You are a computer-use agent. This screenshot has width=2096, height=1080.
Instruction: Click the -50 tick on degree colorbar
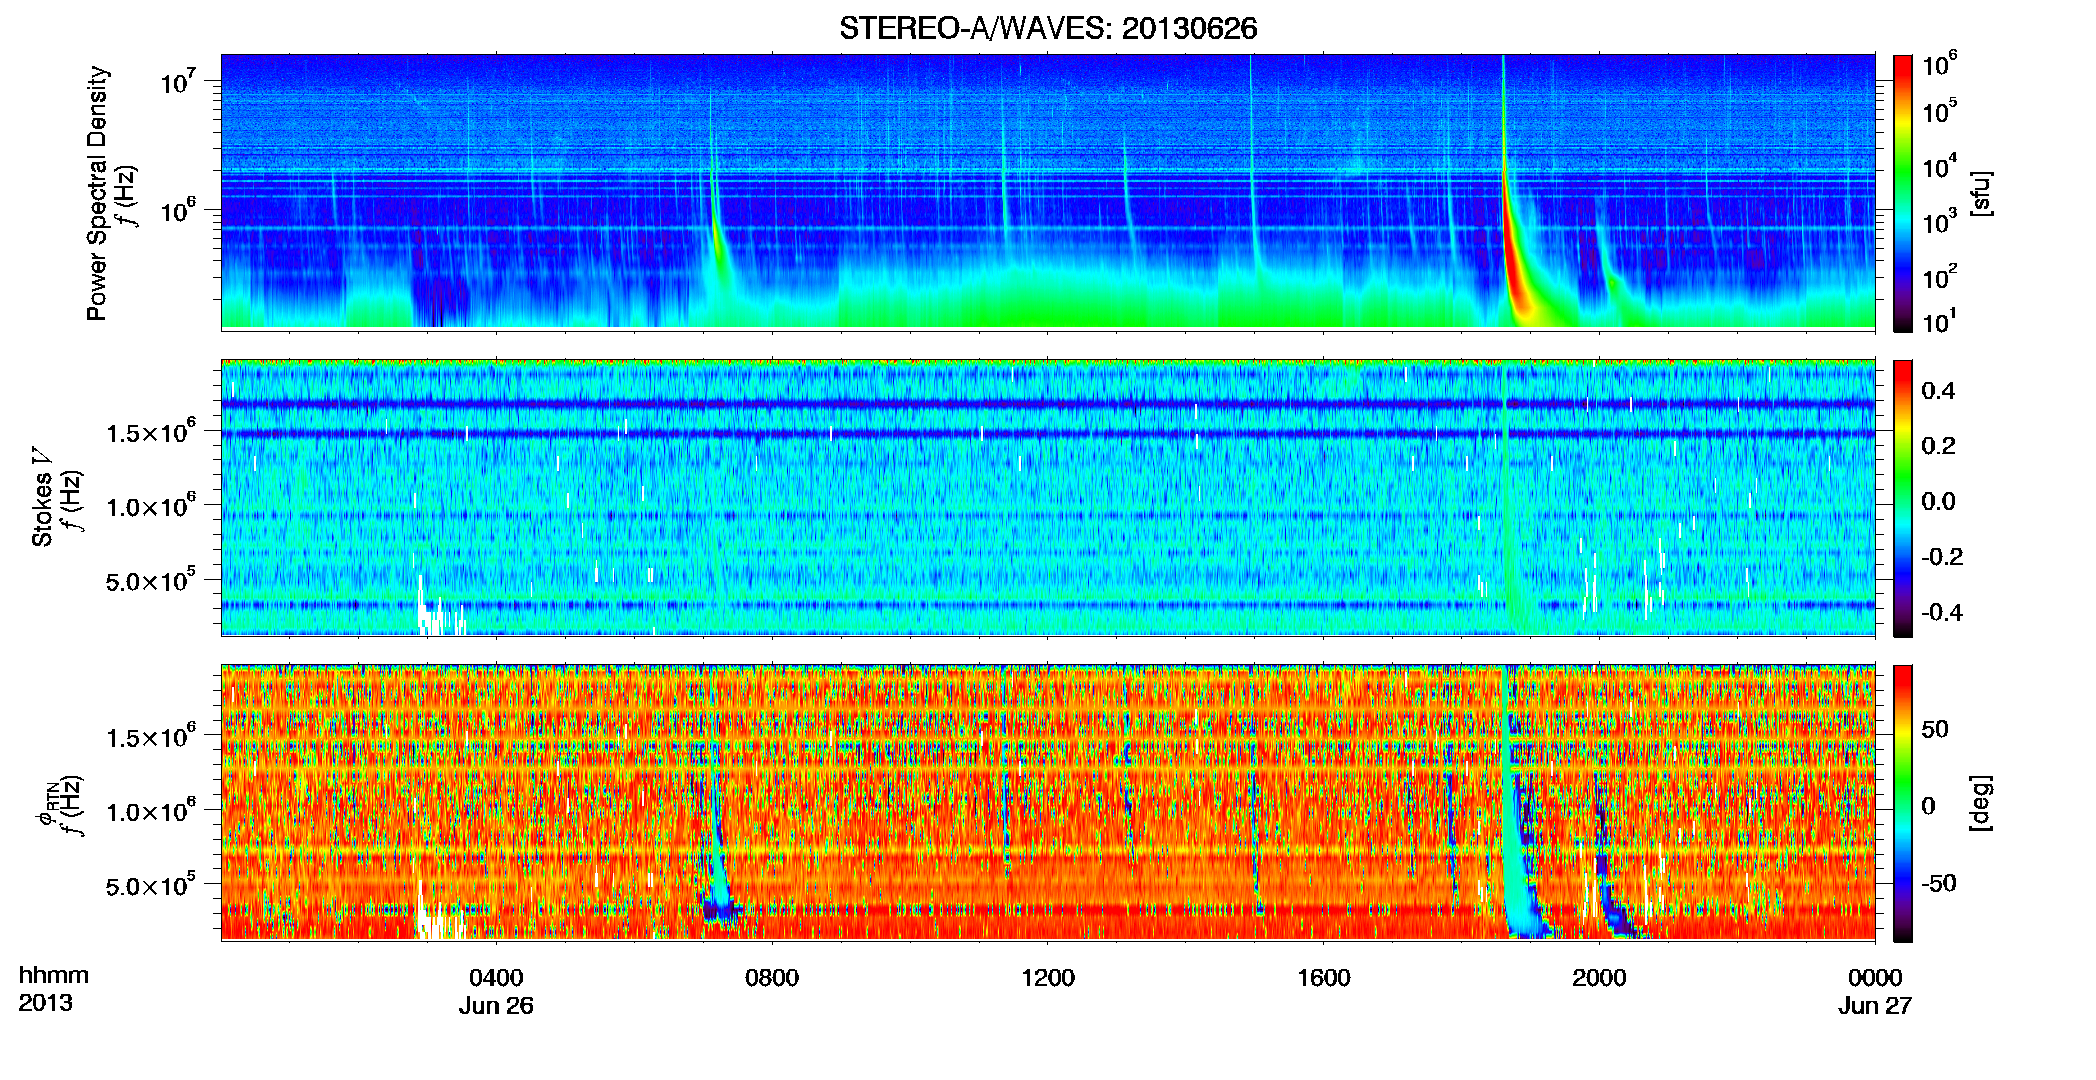1938,883
